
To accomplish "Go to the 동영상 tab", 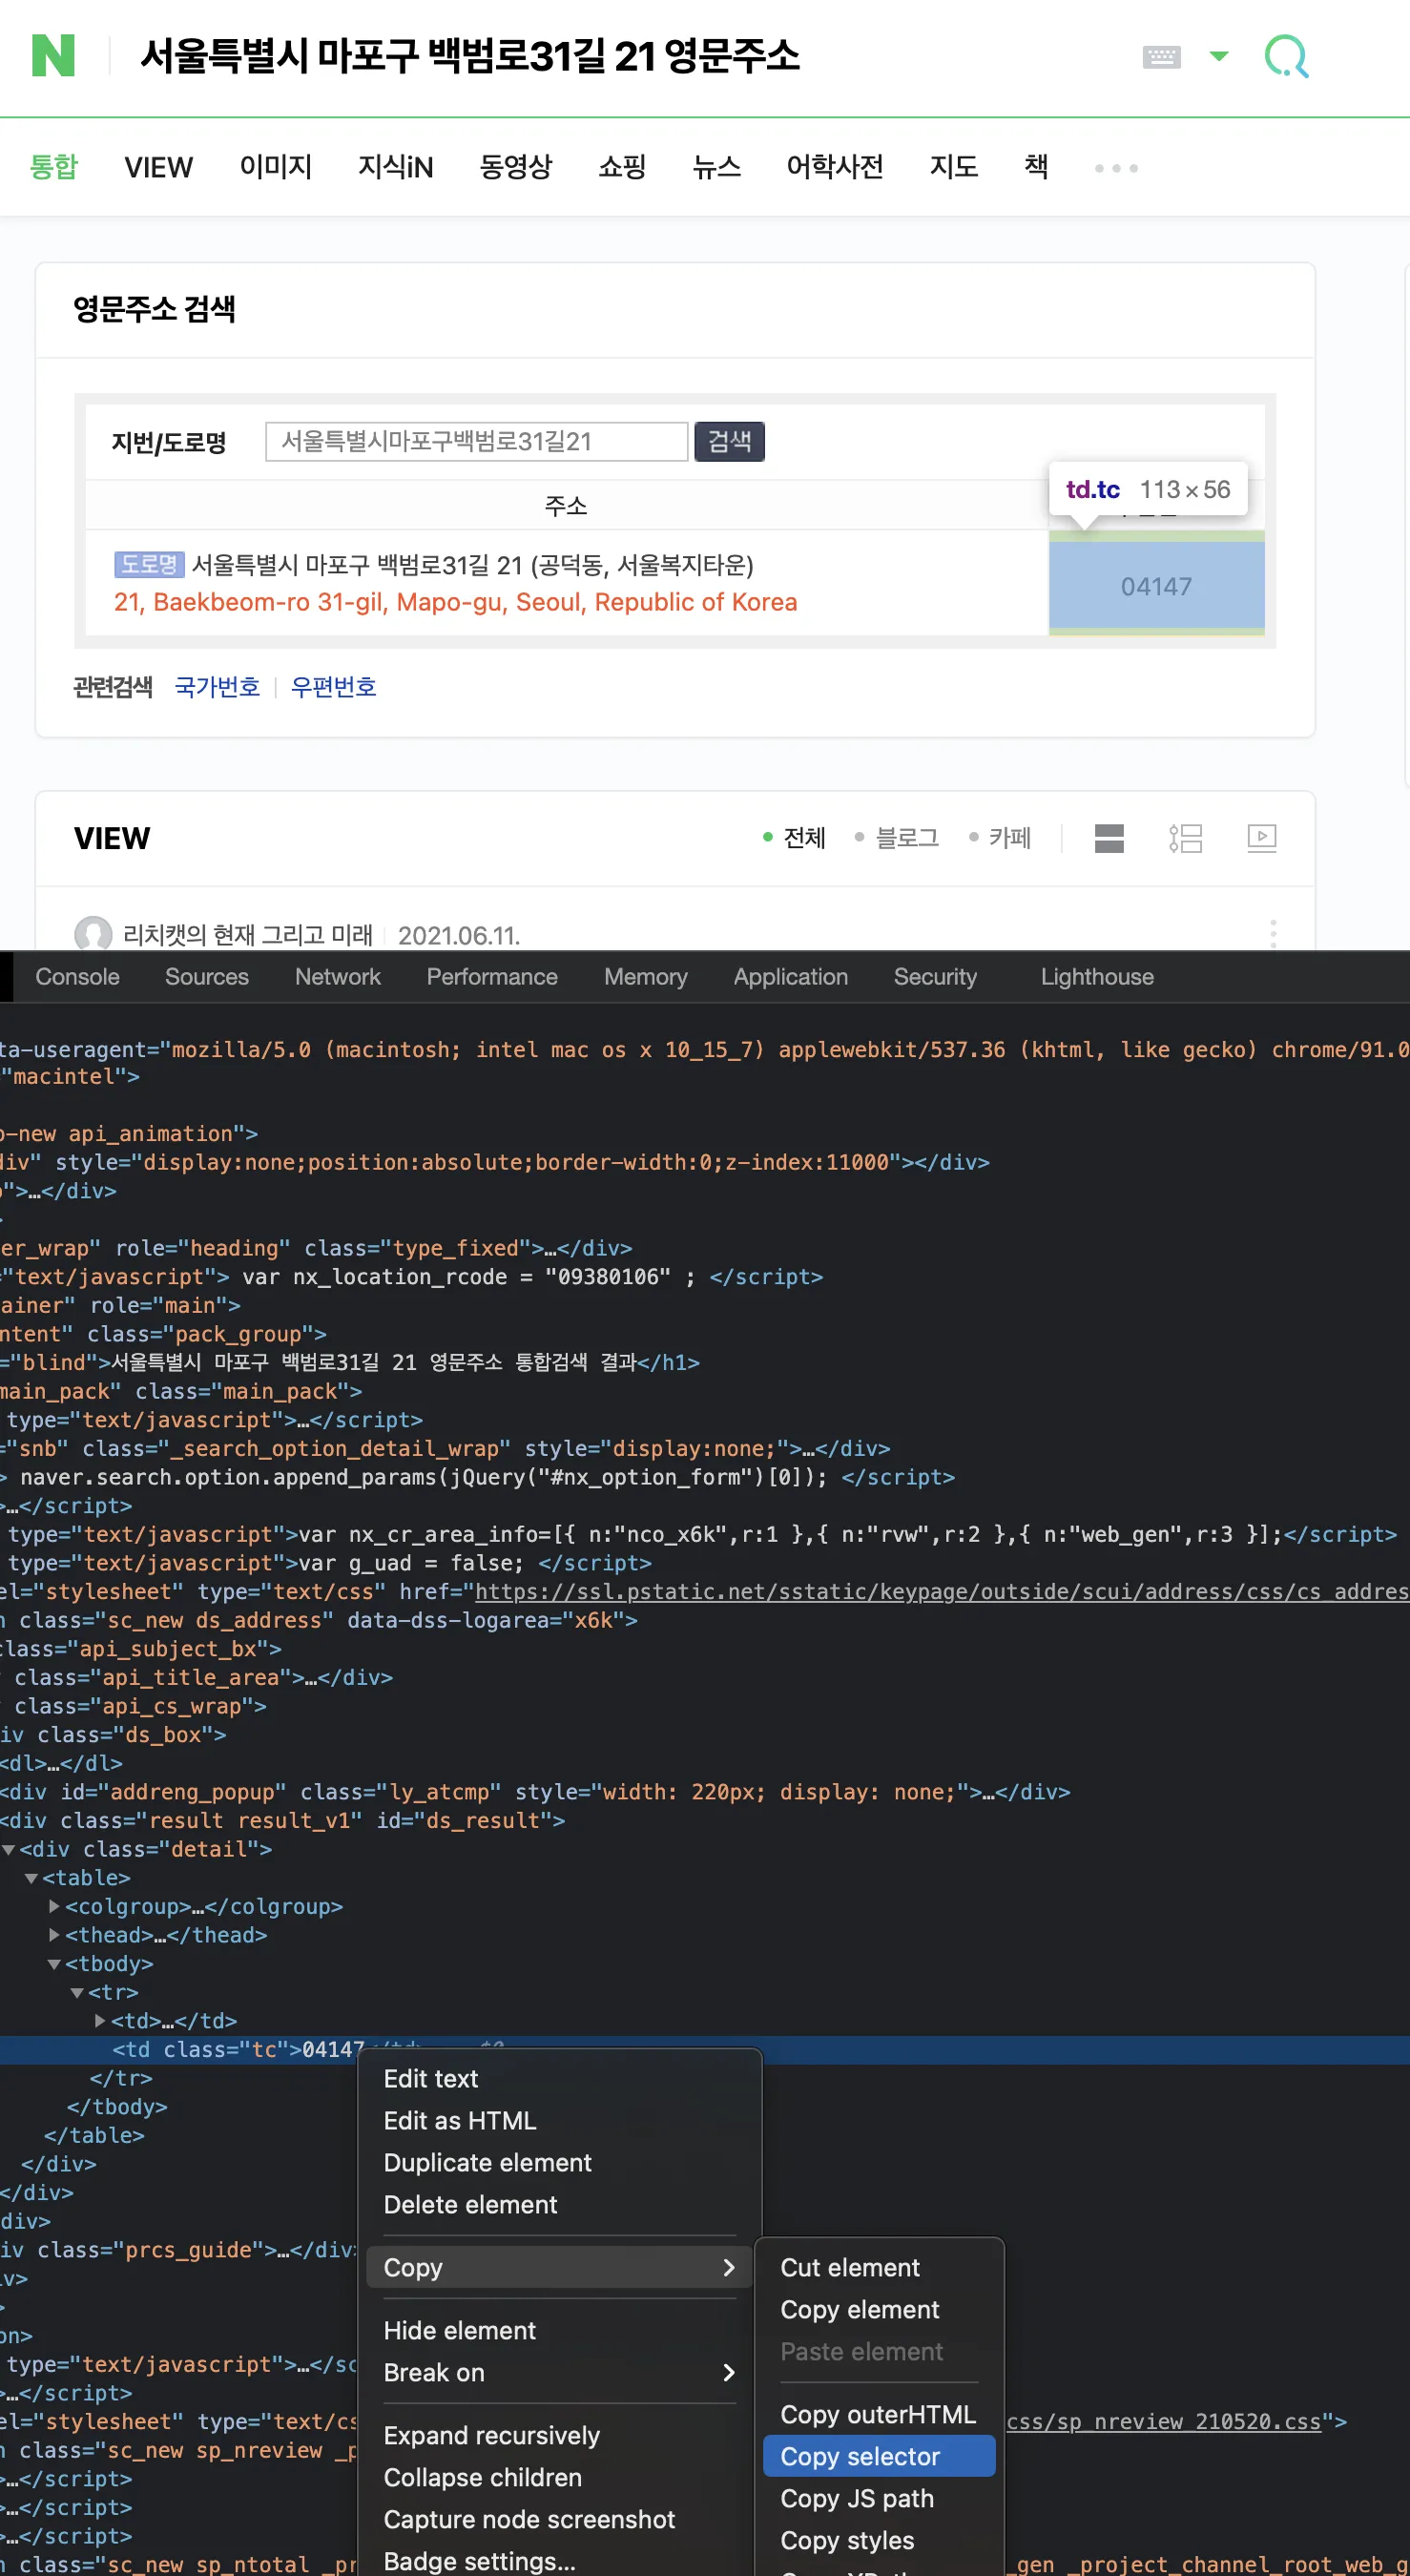I will [516, 166].
